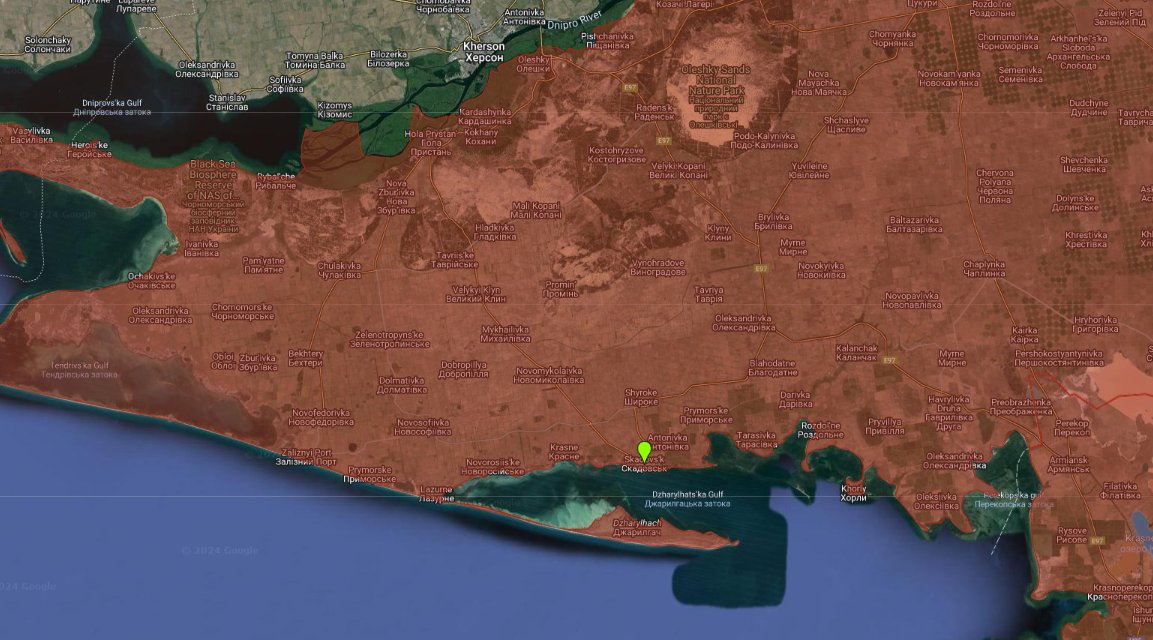
Task: Select the Lazurne resort label
Action: (436, 494)
